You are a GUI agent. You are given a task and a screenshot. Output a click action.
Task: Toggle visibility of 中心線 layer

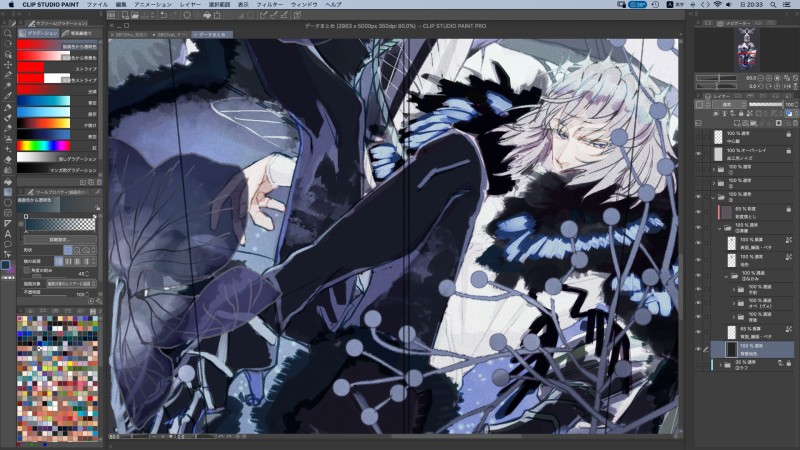click(698, 136)
